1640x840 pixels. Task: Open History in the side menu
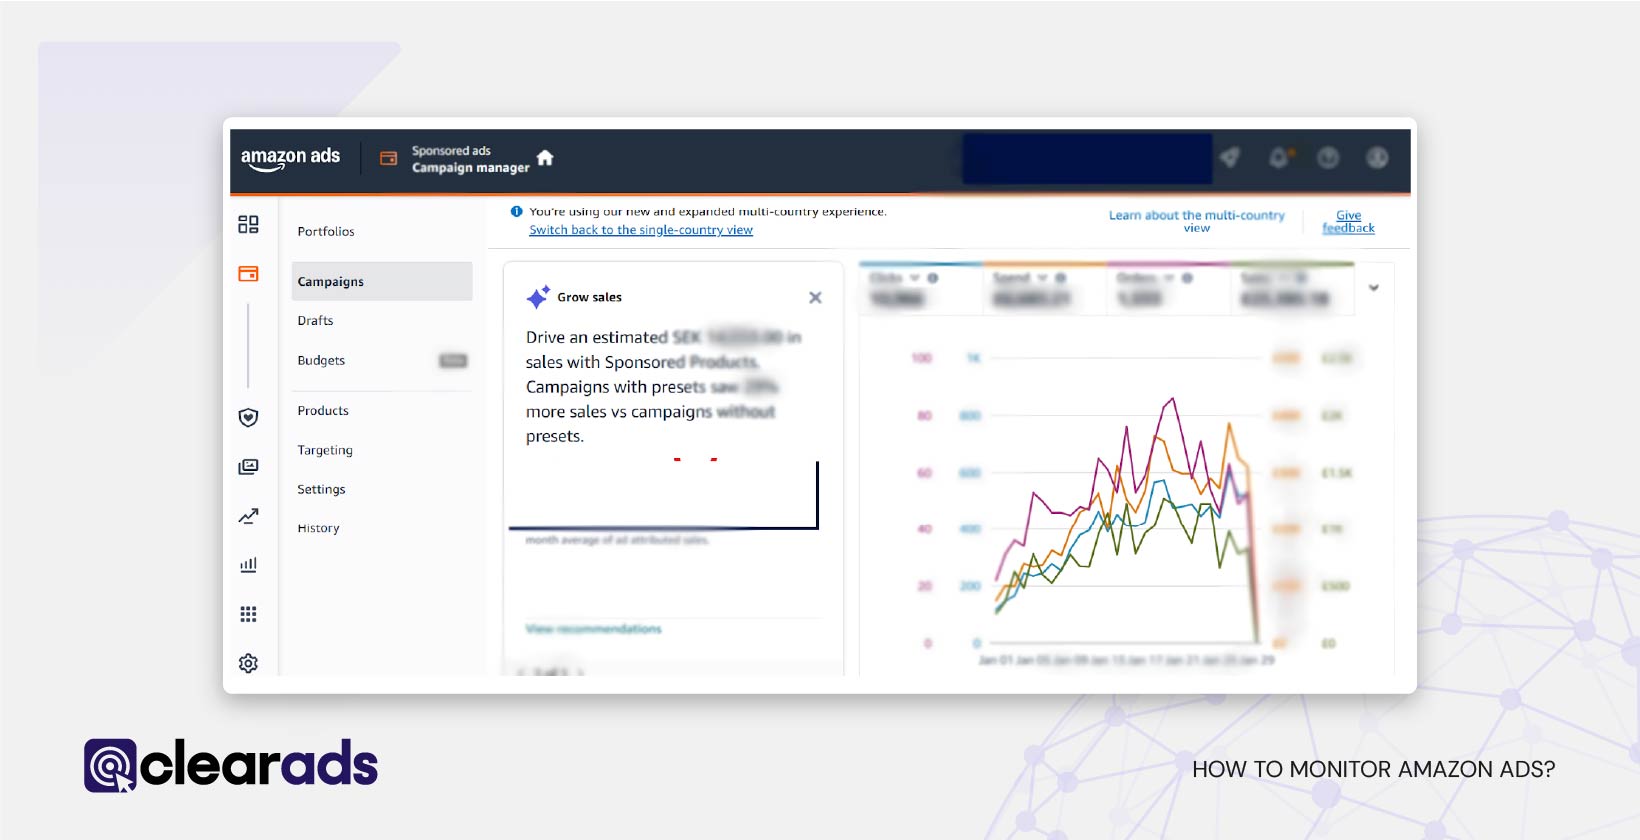(x=318, y=528)
